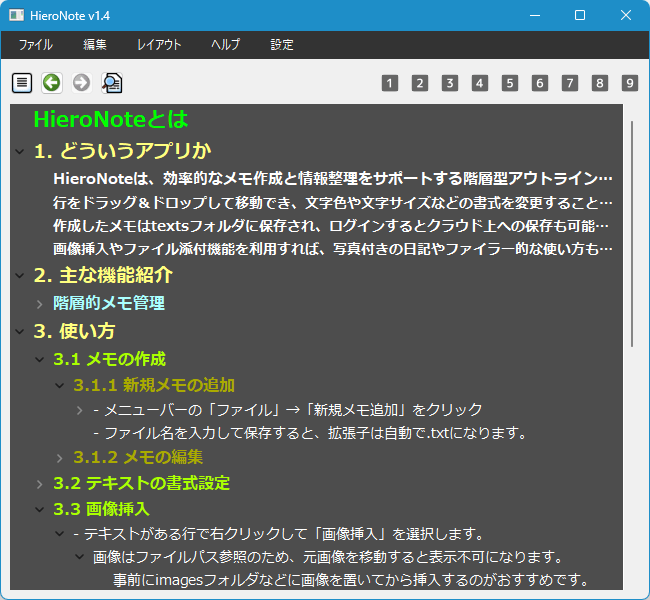Screen dimensions: 650x600
Task: Click the level 8 number button
Action: pyautogui.click(x=600, y=83)
